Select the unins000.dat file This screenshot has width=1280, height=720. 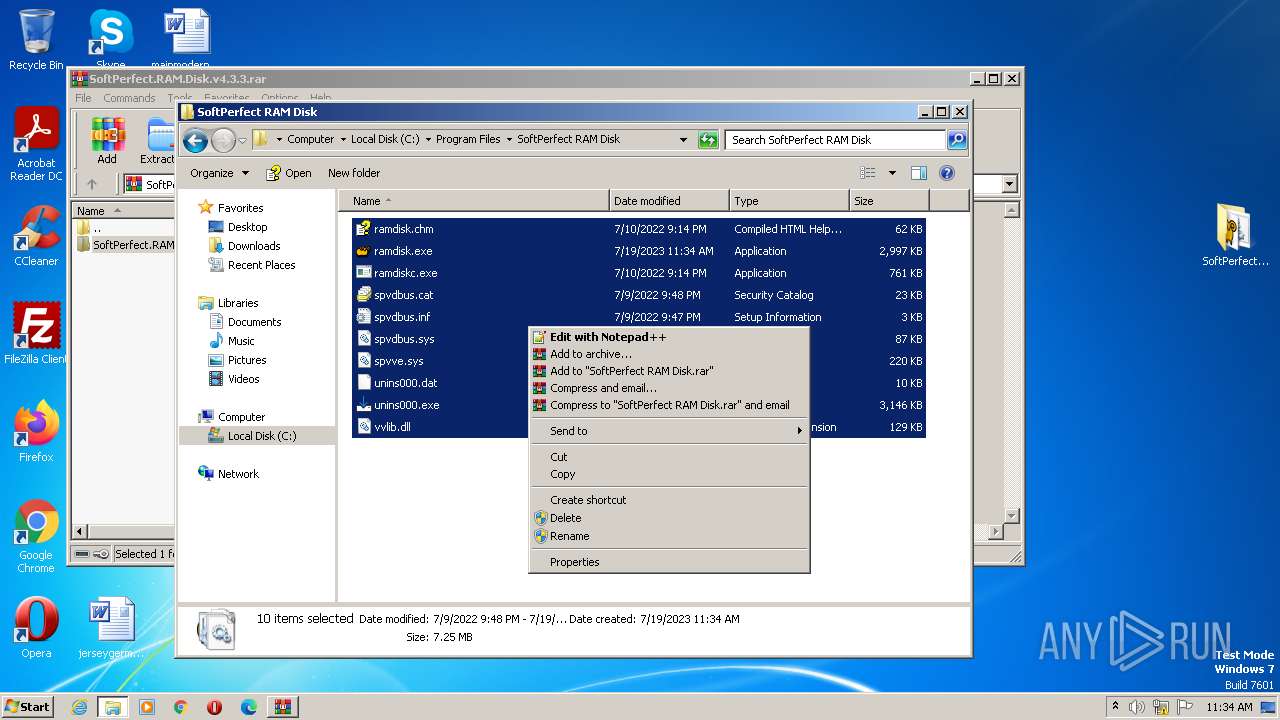(x=405, y=383)
